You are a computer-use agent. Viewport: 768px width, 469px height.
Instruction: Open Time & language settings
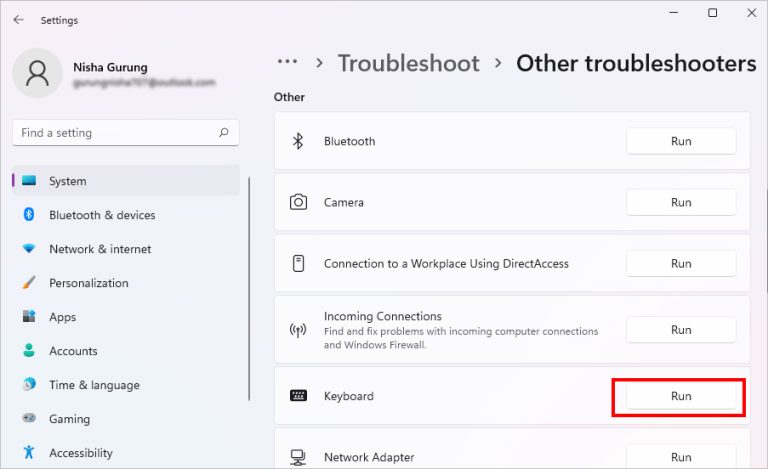(x=94, y=385)
